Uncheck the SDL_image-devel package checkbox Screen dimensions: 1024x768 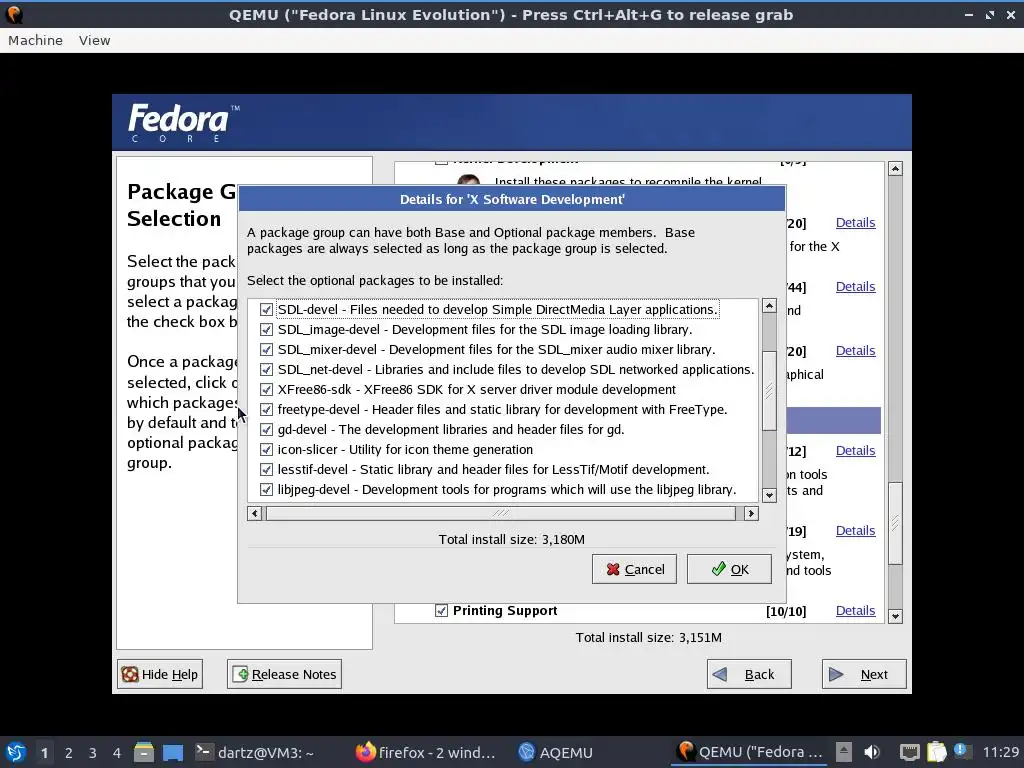tap(266, 330)
